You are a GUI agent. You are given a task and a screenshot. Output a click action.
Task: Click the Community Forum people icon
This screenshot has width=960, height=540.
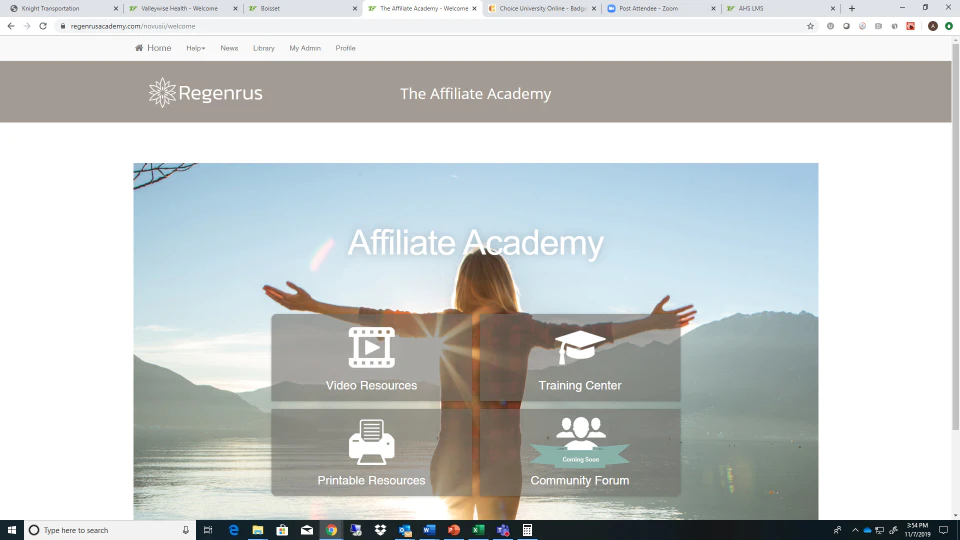(580, 433)
